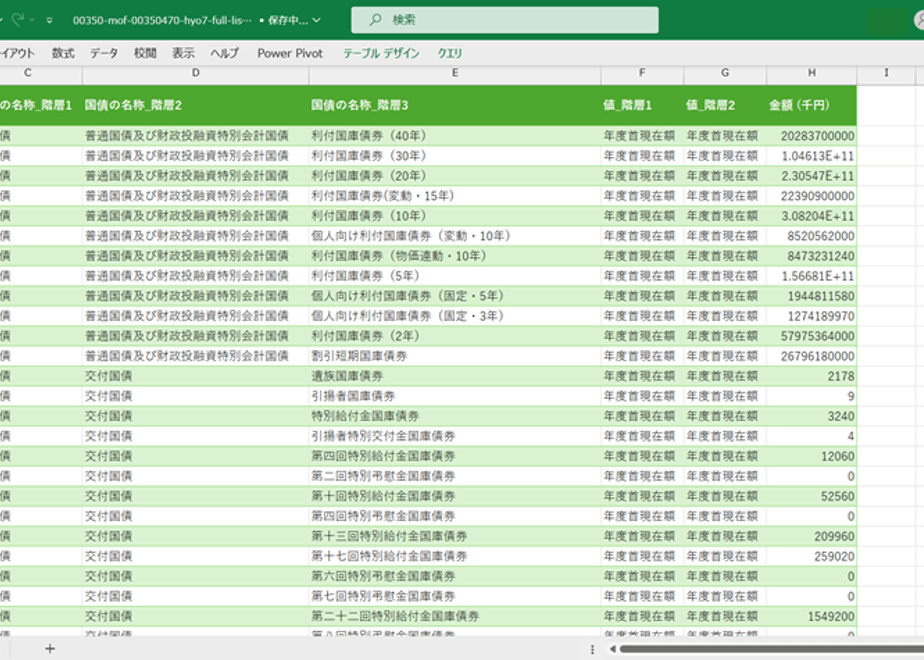Screen dimensions: 924x660
Task: Select column I header
Action: 886,73
